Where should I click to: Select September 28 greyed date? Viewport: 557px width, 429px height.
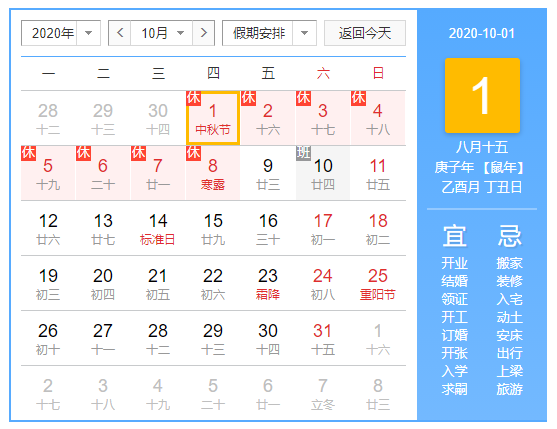(48, 118)
